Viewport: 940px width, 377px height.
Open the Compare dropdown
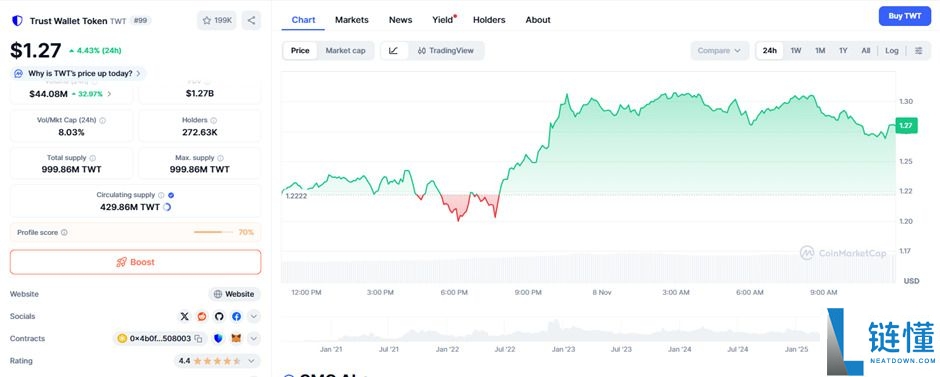tap(719, 51)
